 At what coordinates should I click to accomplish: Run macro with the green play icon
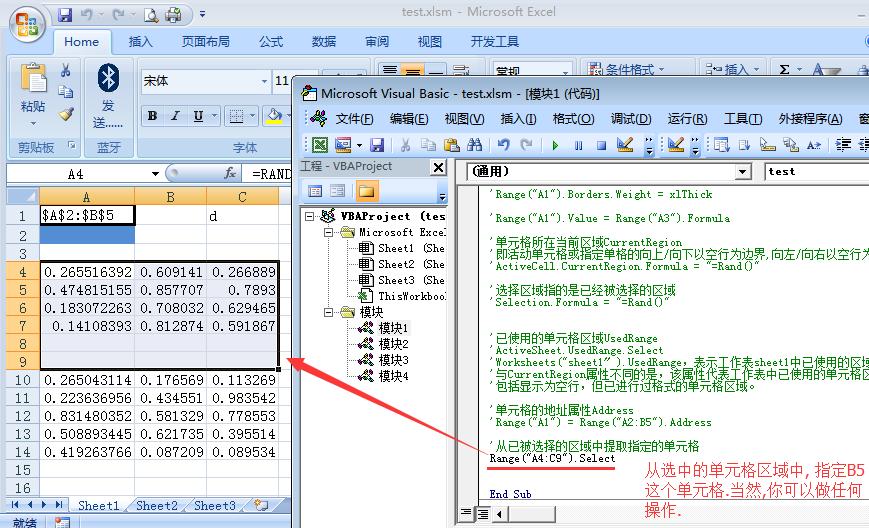pyautogui.click(x=555, y=145)
